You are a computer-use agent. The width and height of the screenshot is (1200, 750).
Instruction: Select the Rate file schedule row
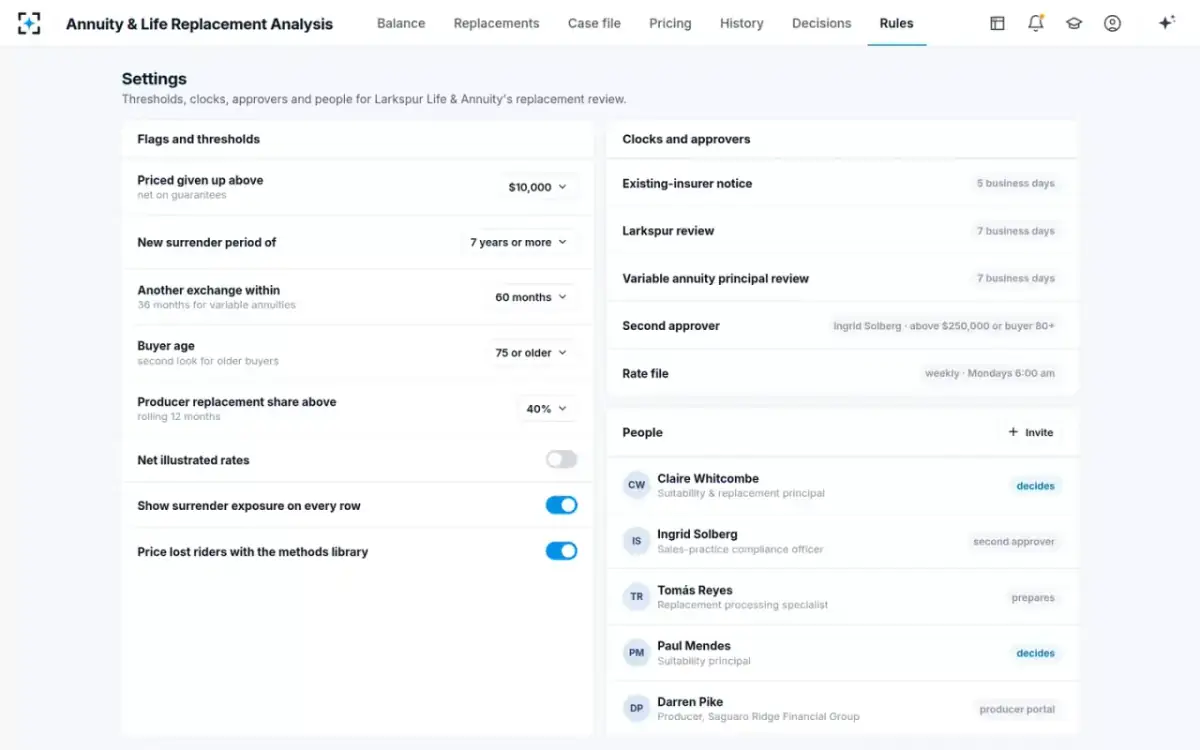pyautogui.click(x=842, y=373)
